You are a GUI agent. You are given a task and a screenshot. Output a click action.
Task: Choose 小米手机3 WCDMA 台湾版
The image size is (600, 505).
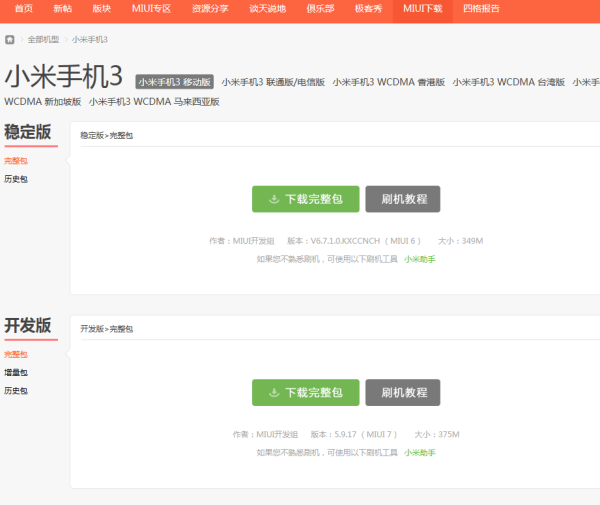(509, 82)
